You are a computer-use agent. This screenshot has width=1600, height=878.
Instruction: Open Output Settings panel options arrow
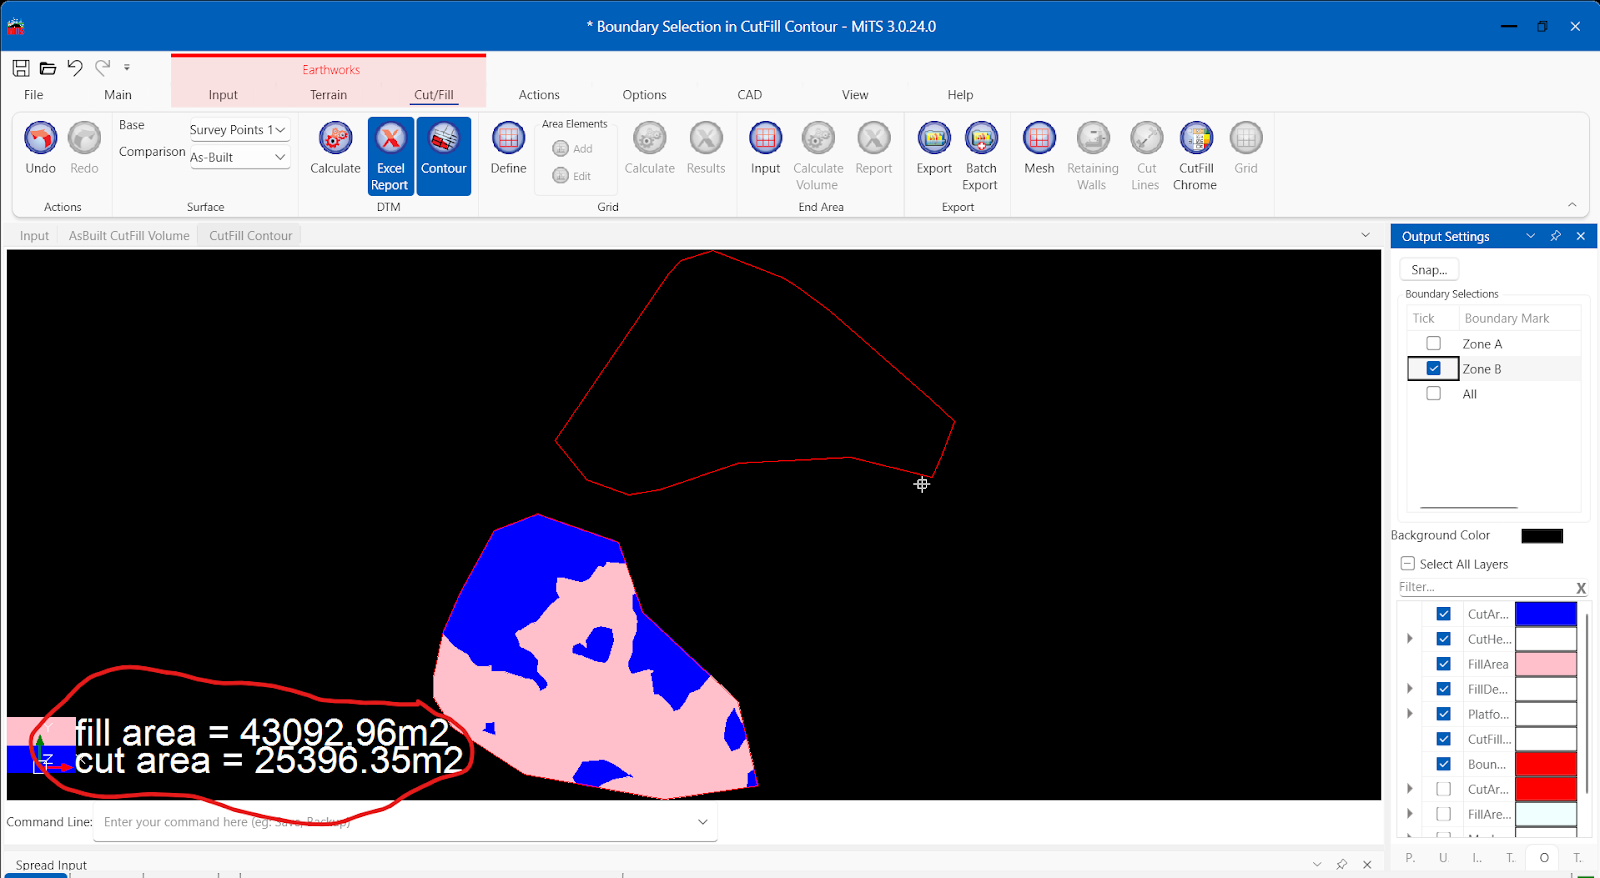[x=1530, y=236]
